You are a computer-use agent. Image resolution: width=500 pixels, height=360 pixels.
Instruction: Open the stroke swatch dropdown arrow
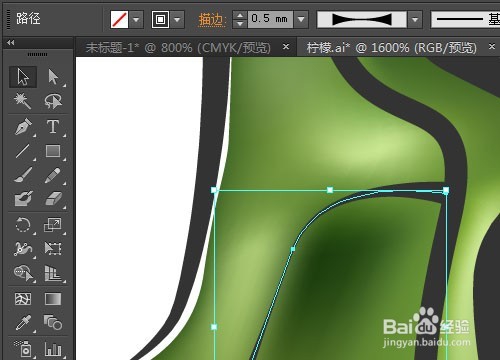(x=178, y=19)
